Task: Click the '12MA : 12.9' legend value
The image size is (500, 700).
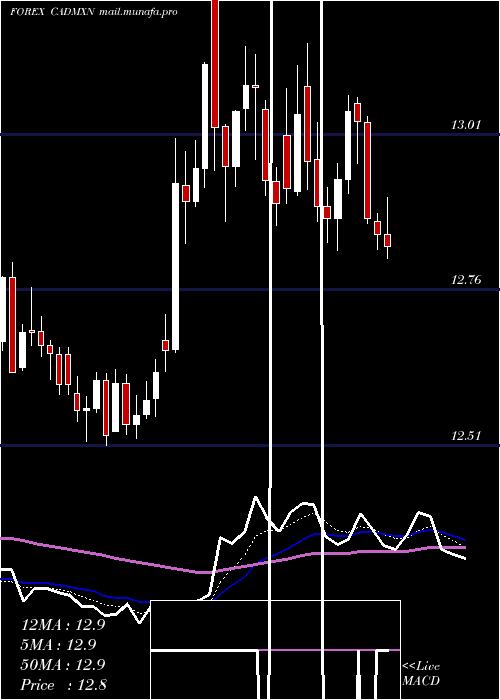Action: point(63,625)
